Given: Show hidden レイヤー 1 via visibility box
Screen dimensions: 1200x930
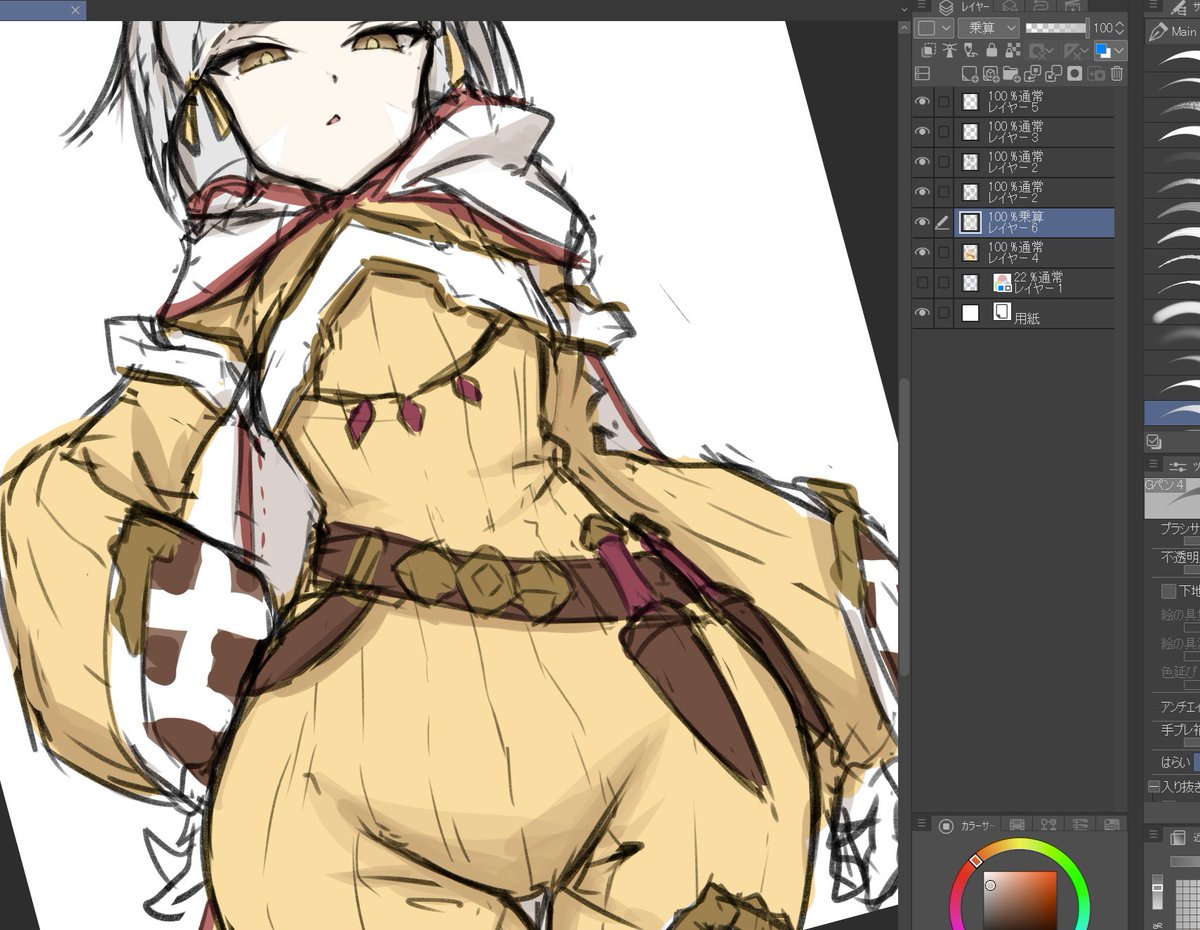Looking at the screenshot, I should [922, 283].
